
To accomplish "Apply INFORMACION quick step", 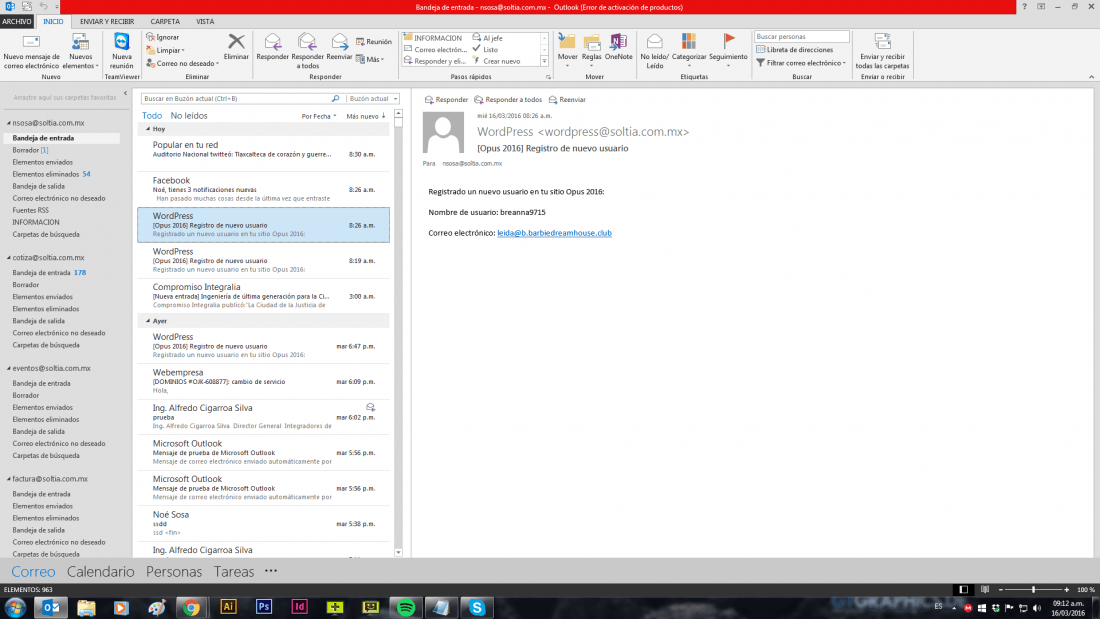I will pyautogui.click(x=433, y=38).
